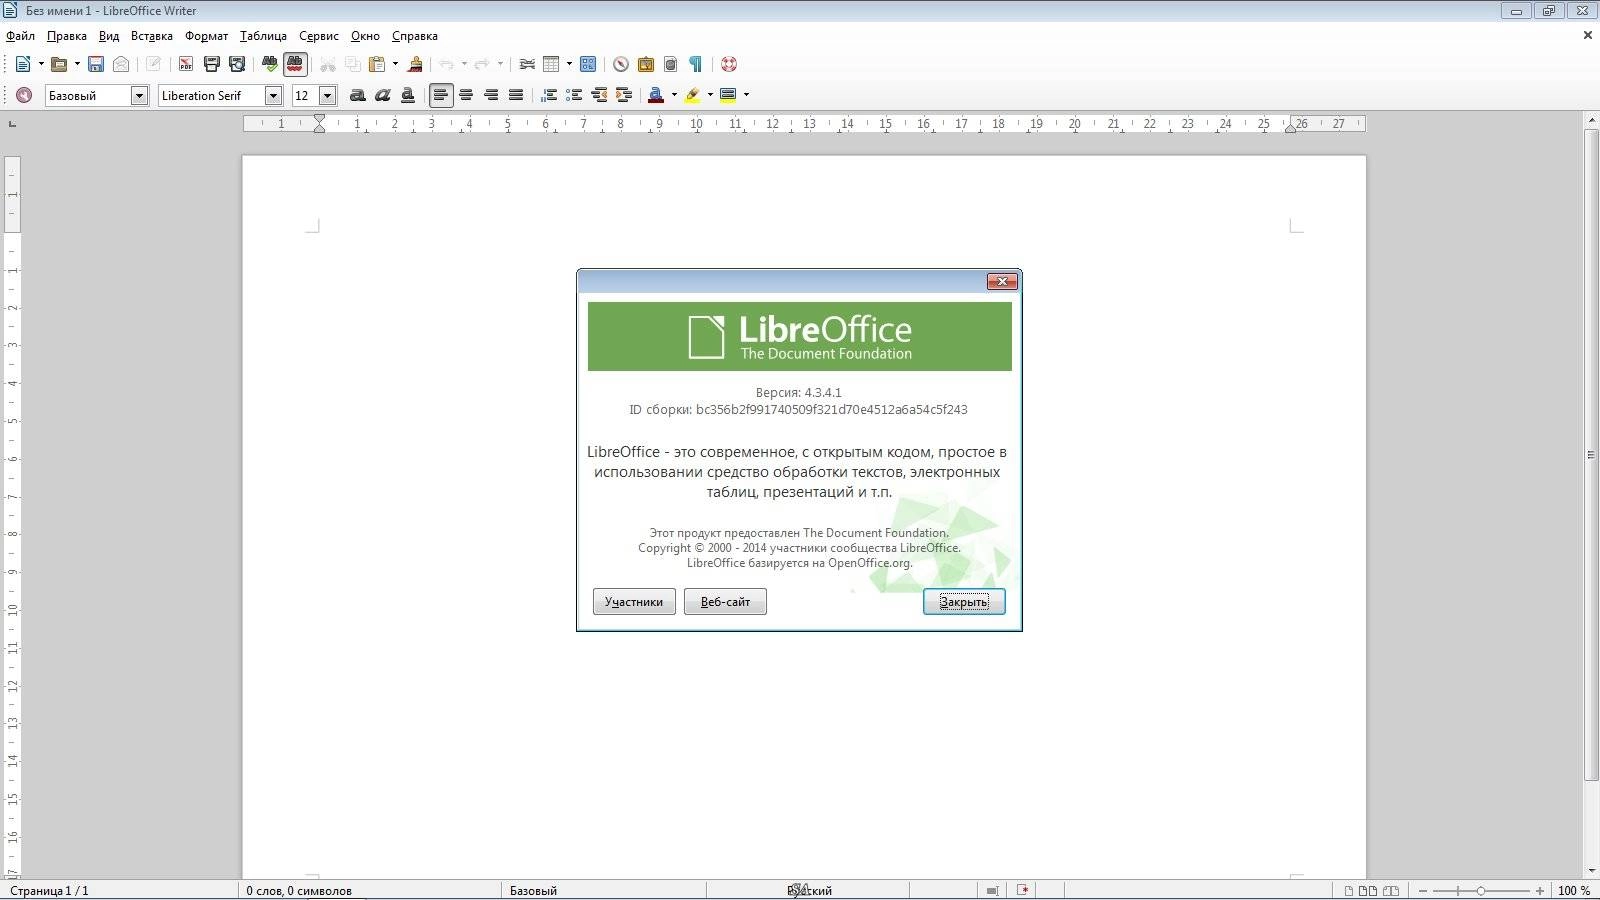Image resolution: width=1600 pixels, height=900 pixels.
Task: Switch to side-by-side pages view layout
Action: [x=1367, y=890]
